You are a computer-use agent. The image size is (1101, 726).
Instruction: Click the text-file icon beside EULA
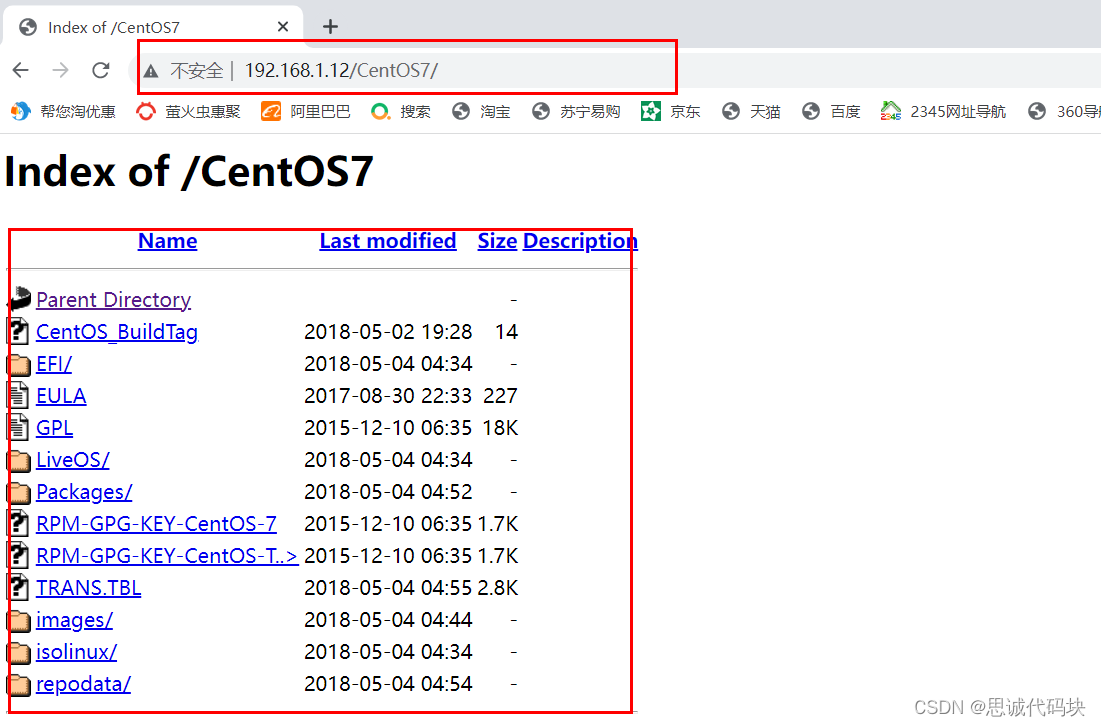tap(19, 395)
